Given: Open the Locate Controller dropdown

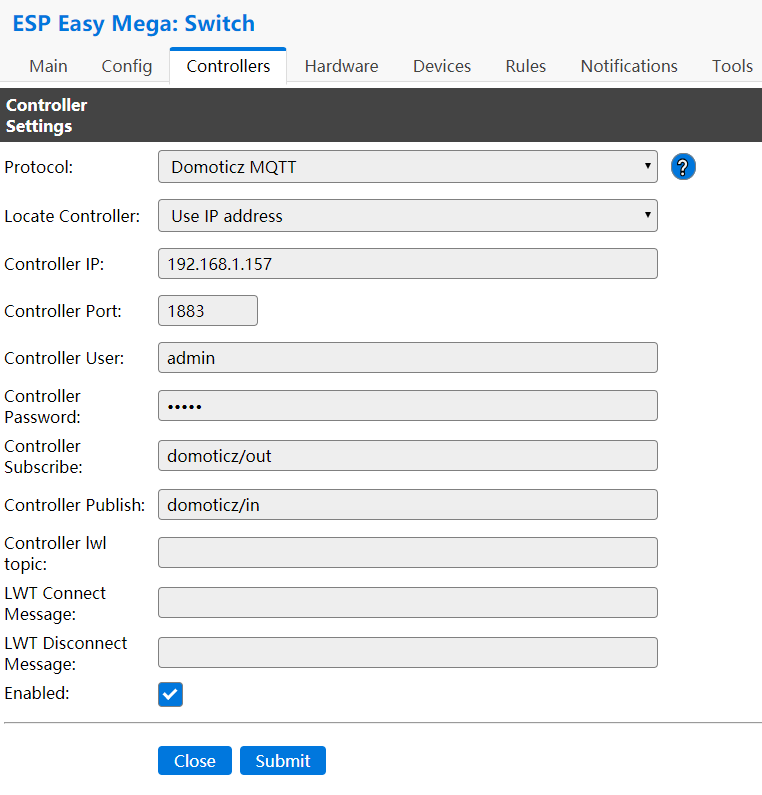Looking at the screenshot, I should click(x=408, y=216).
